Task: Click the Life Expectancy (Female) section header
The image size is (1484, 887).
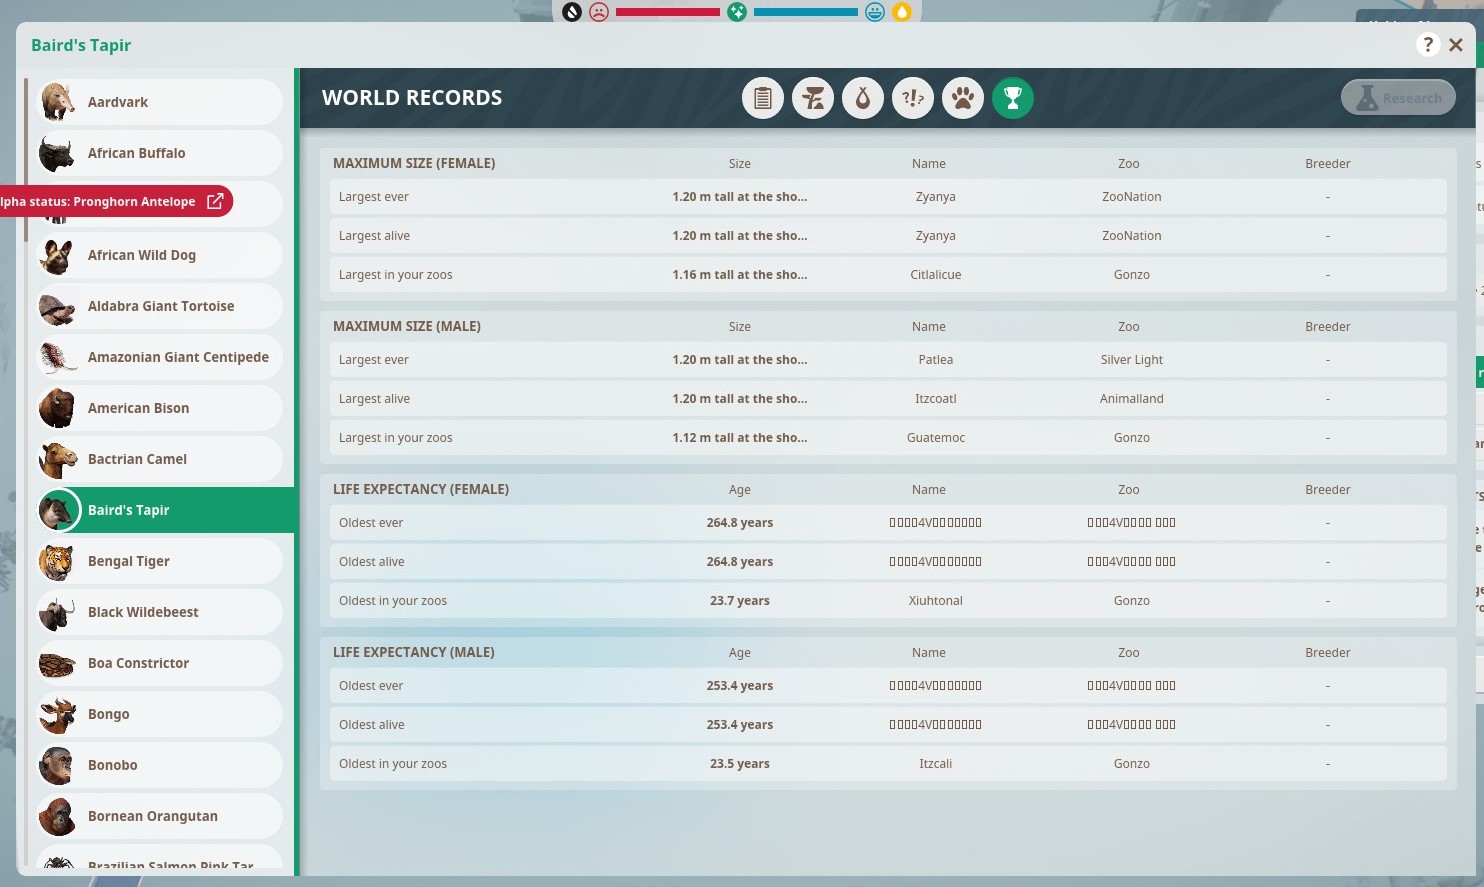Action: 421,489
